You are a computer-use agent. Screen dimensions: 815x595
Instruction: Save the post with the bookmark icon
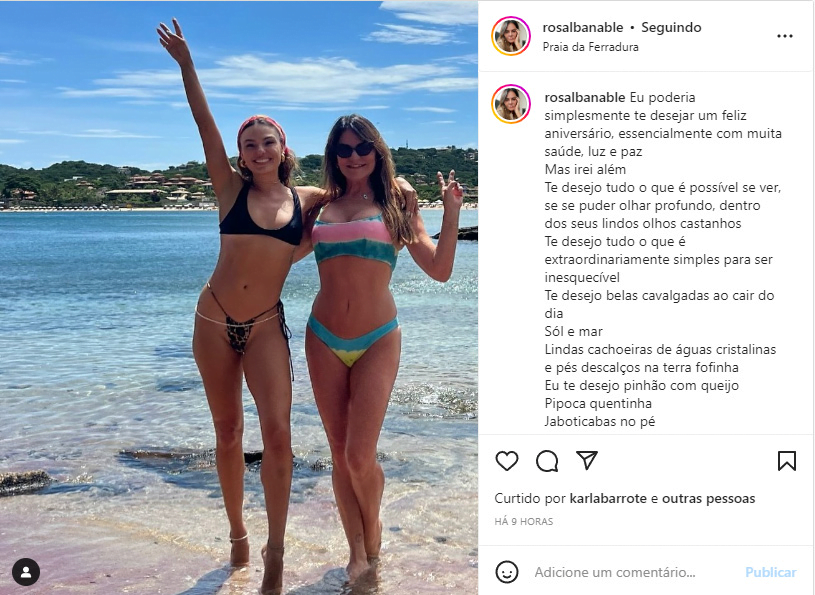point(786,461)
